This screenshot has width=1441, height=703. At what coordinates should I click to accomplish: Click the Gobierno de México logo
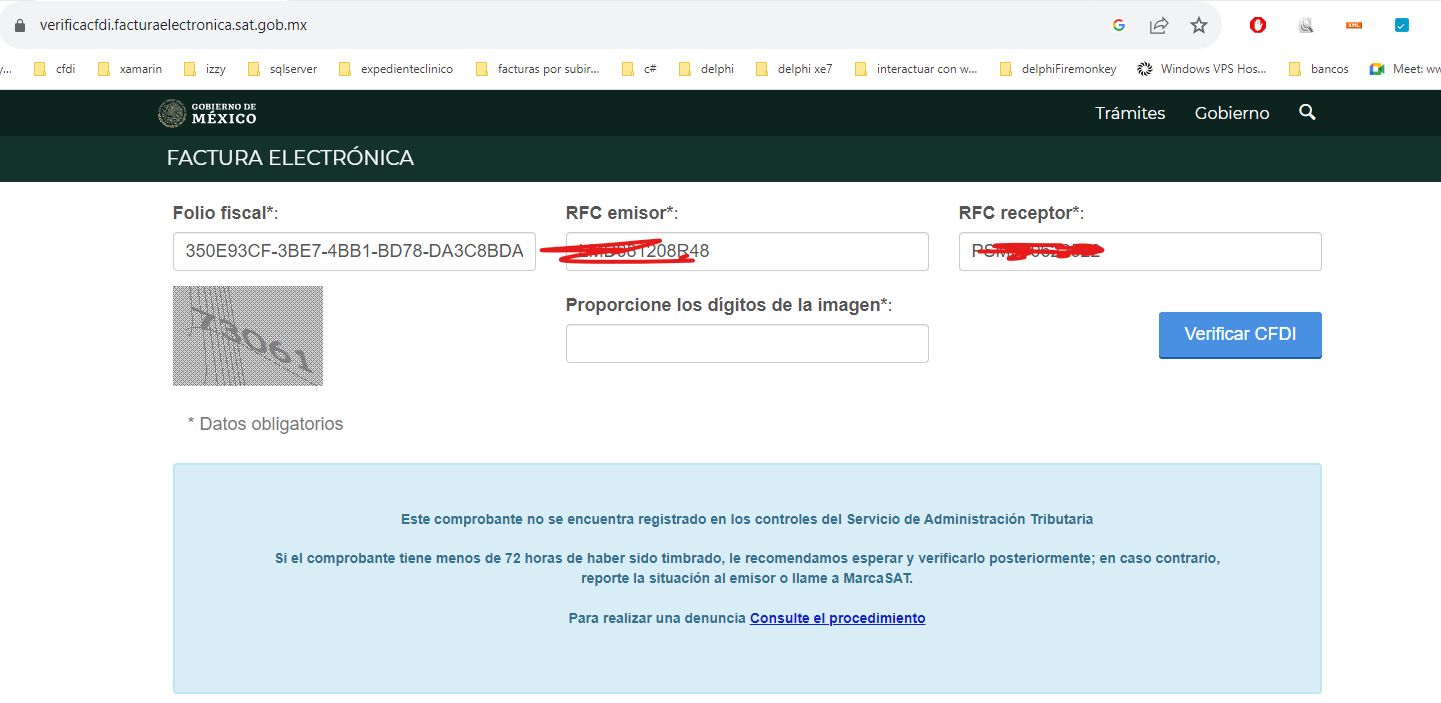coord(207,113)
